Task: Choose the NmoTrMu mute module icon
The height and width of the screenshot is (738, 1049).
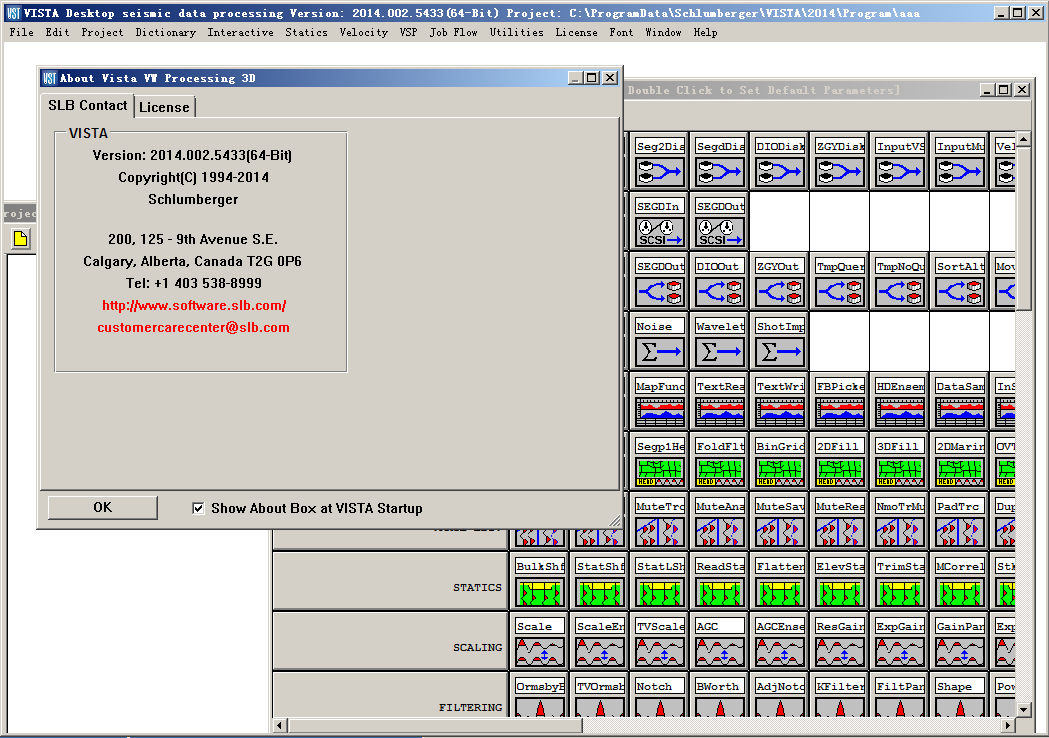Action: pyautogui.click(x=900, y=532)
